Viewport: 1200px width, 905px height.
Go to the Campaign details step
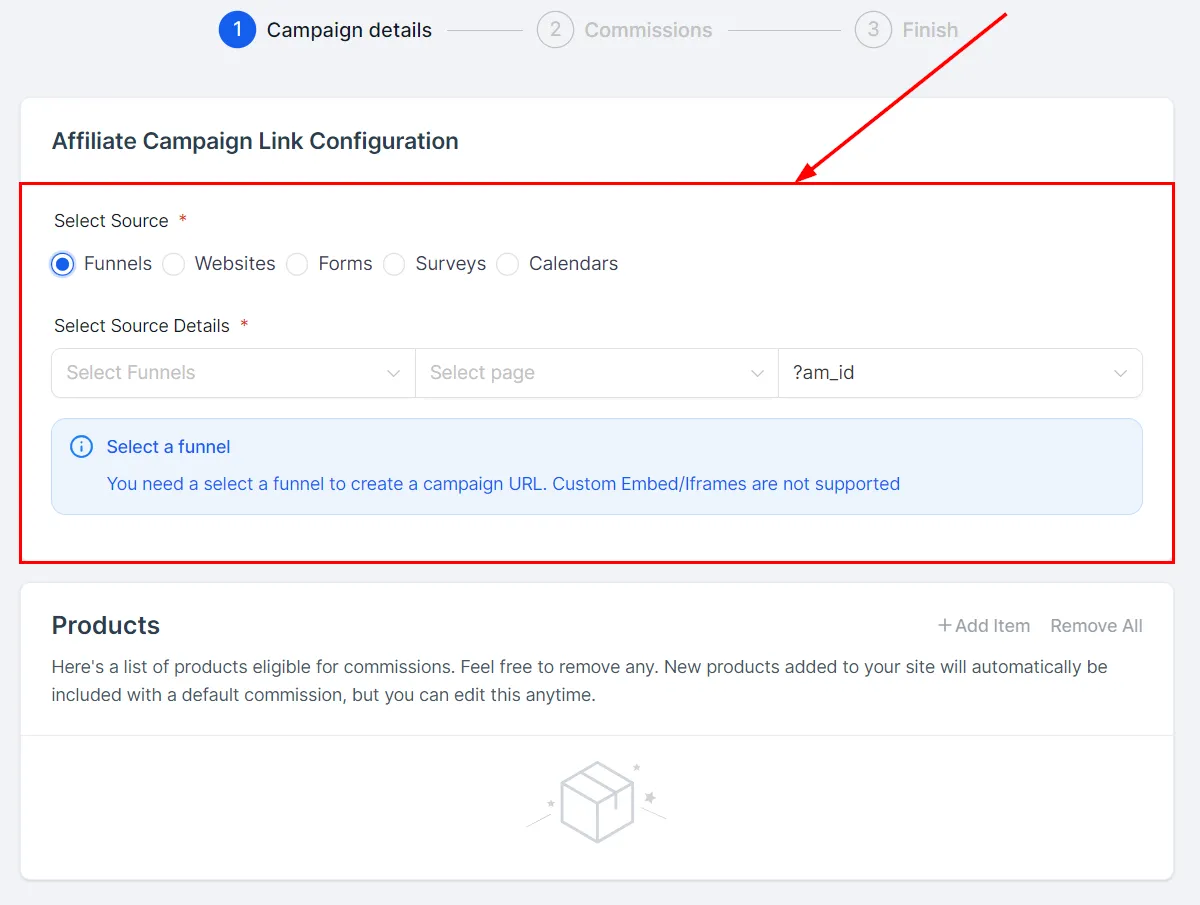(x=349, y=30)
